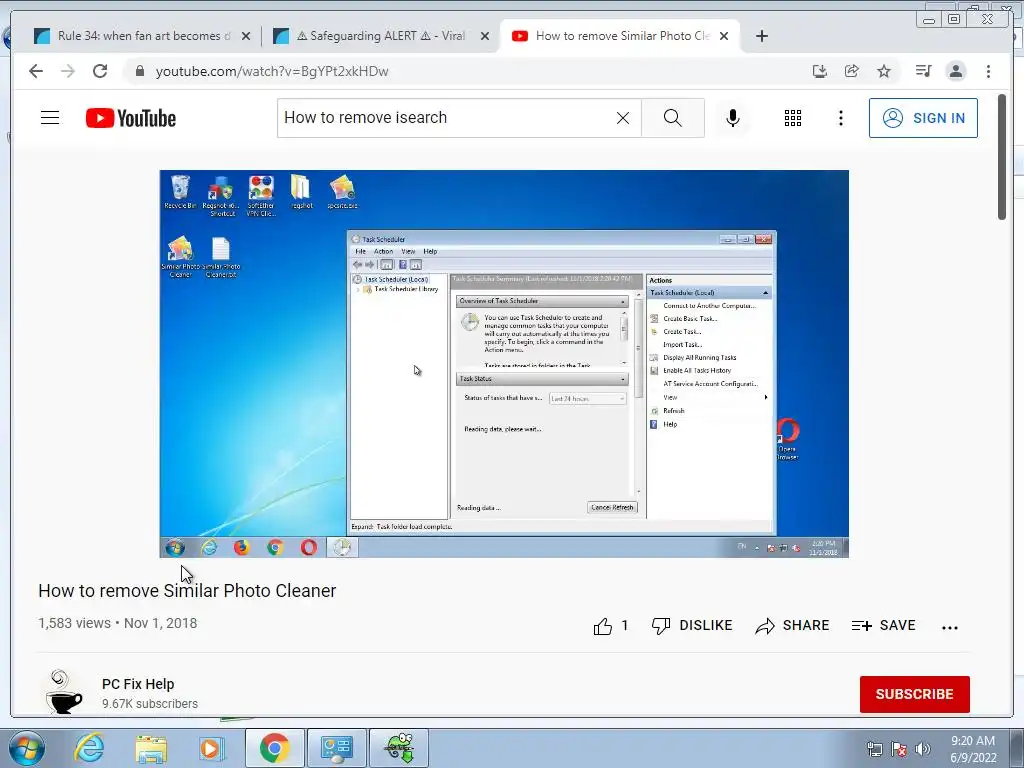Open the Chrome profile avatar
The image size is (1024, 768).
click(956, 71)
